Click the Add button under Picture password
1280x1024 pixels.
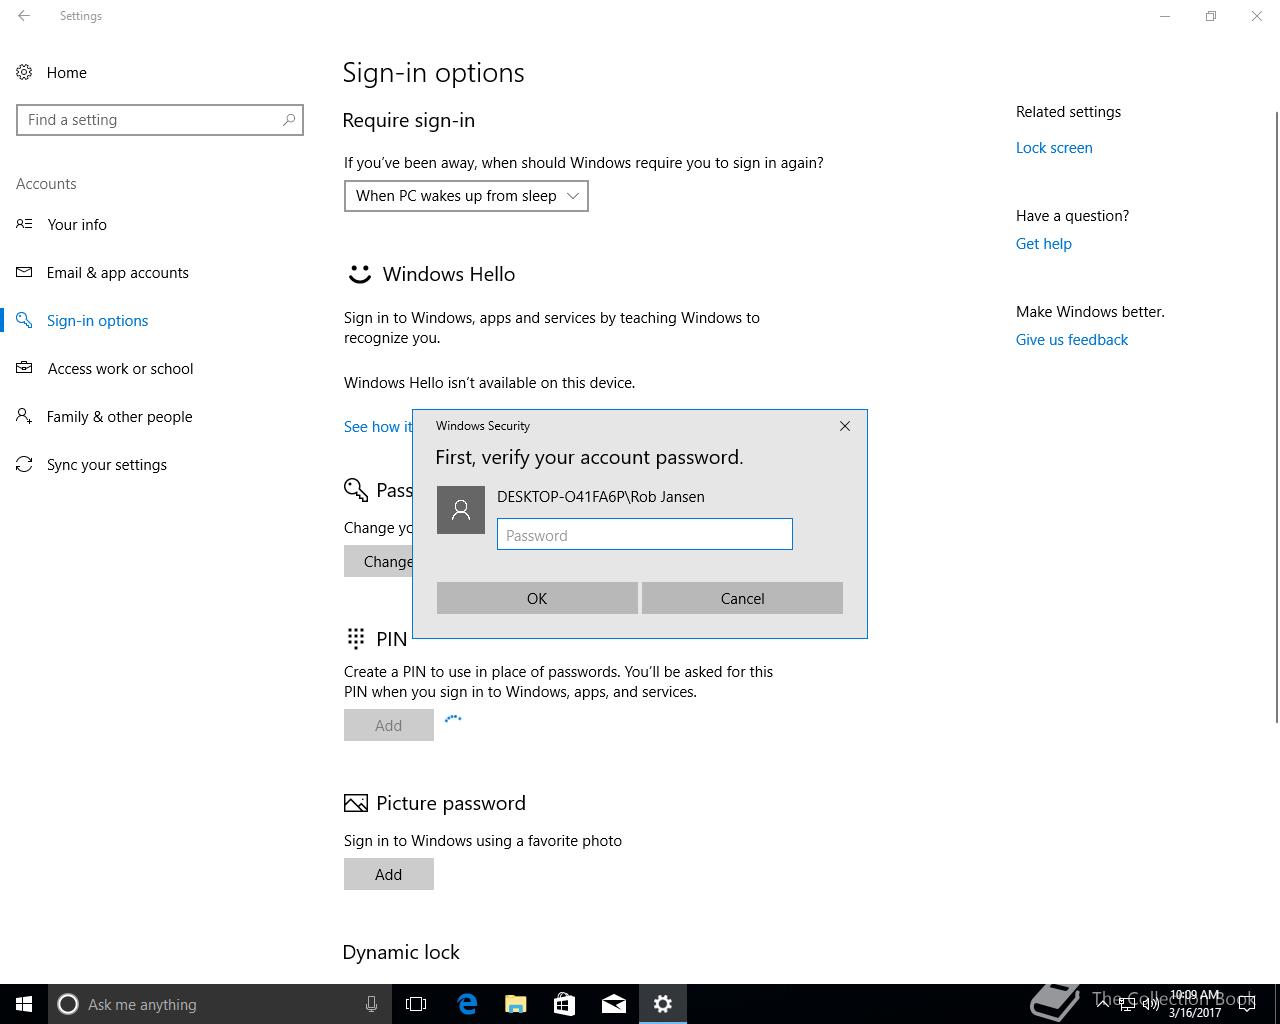(x=389, y=874)
